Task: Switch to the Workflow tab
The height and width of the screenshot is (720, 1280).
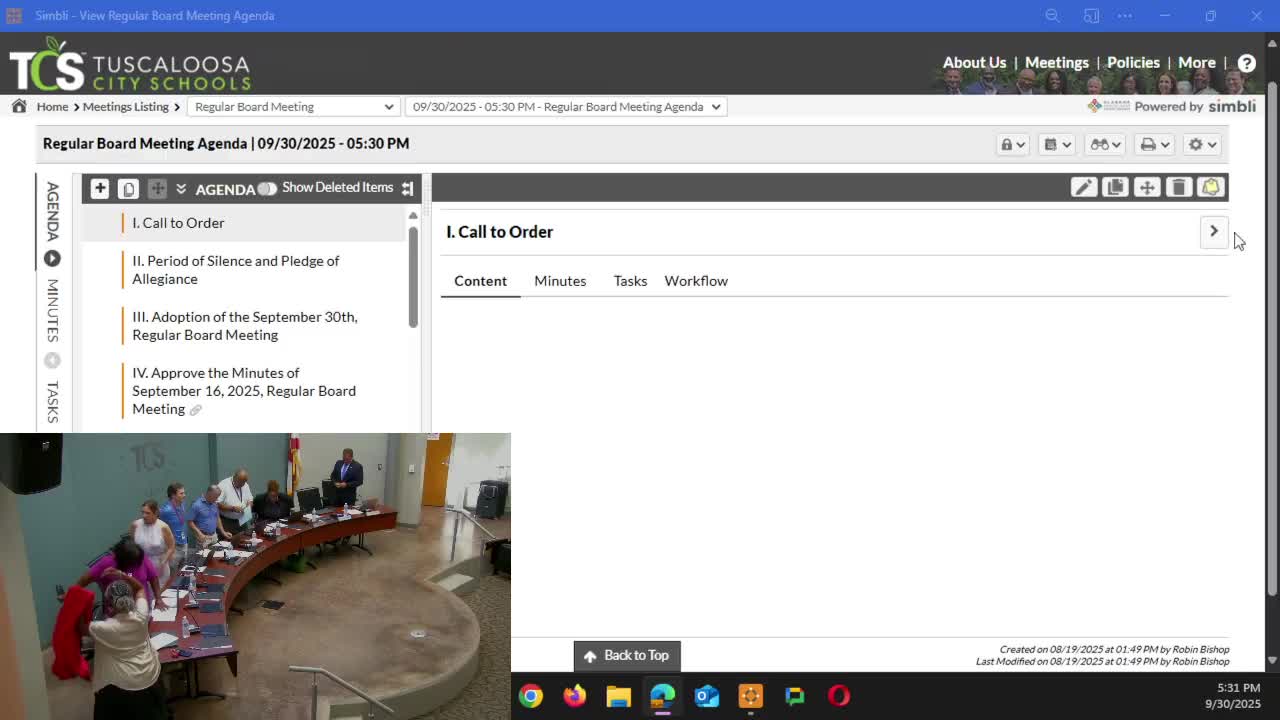Action: [x=696, y=281]
